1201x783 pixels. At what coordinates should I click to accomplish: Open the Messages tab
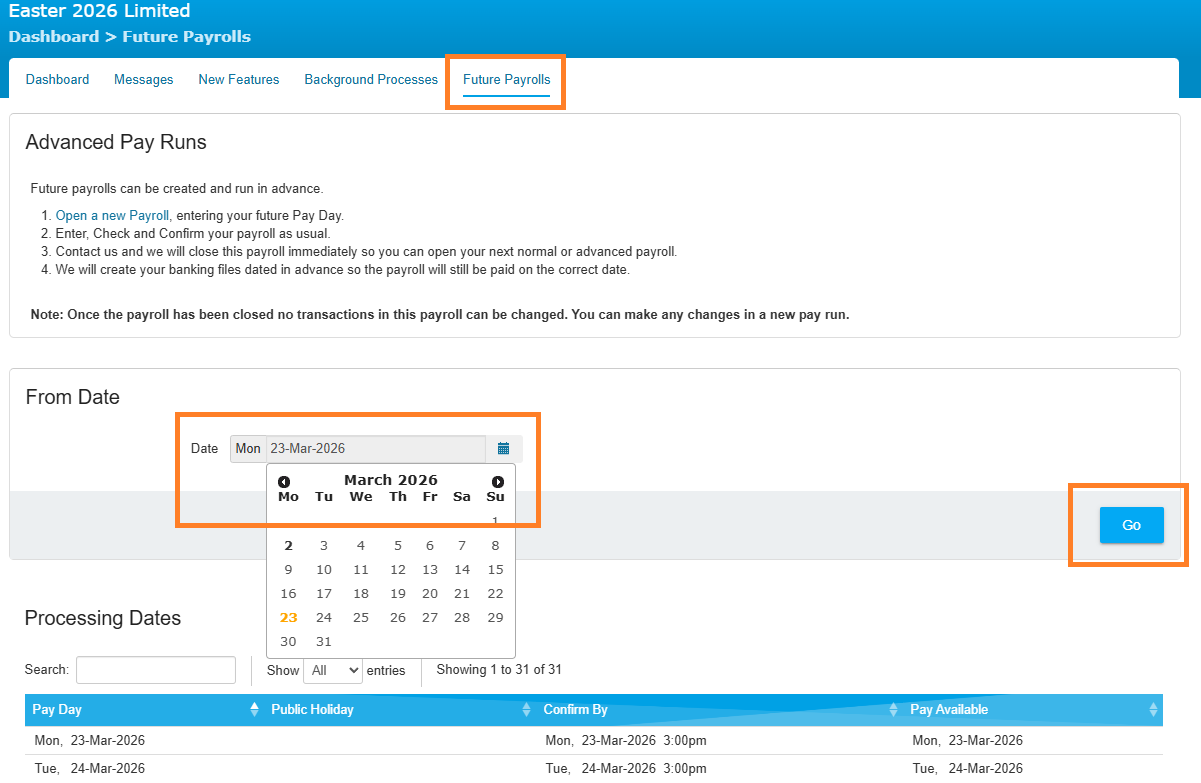pos(143,80)
